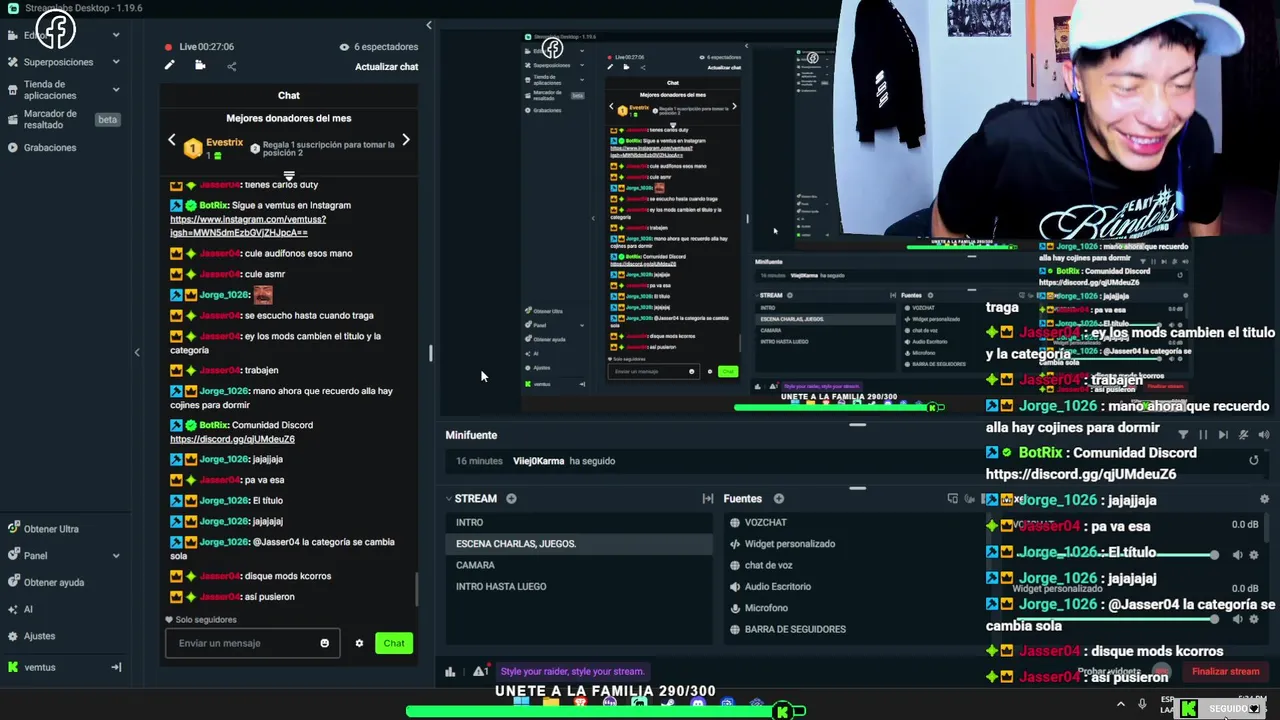Collapse the donors banner using the small down handle
Image resolution: width=1280 pixels, height=720 pixels.
[x=289, y=176]
